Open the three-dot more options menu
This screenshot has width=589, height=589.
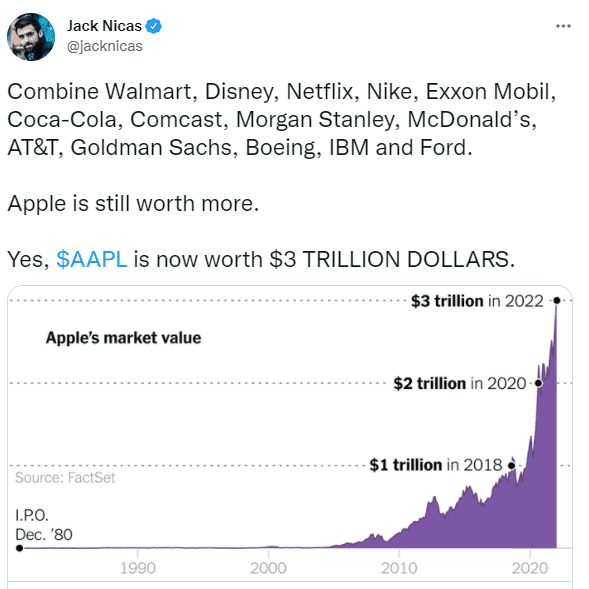coord(563,26)
